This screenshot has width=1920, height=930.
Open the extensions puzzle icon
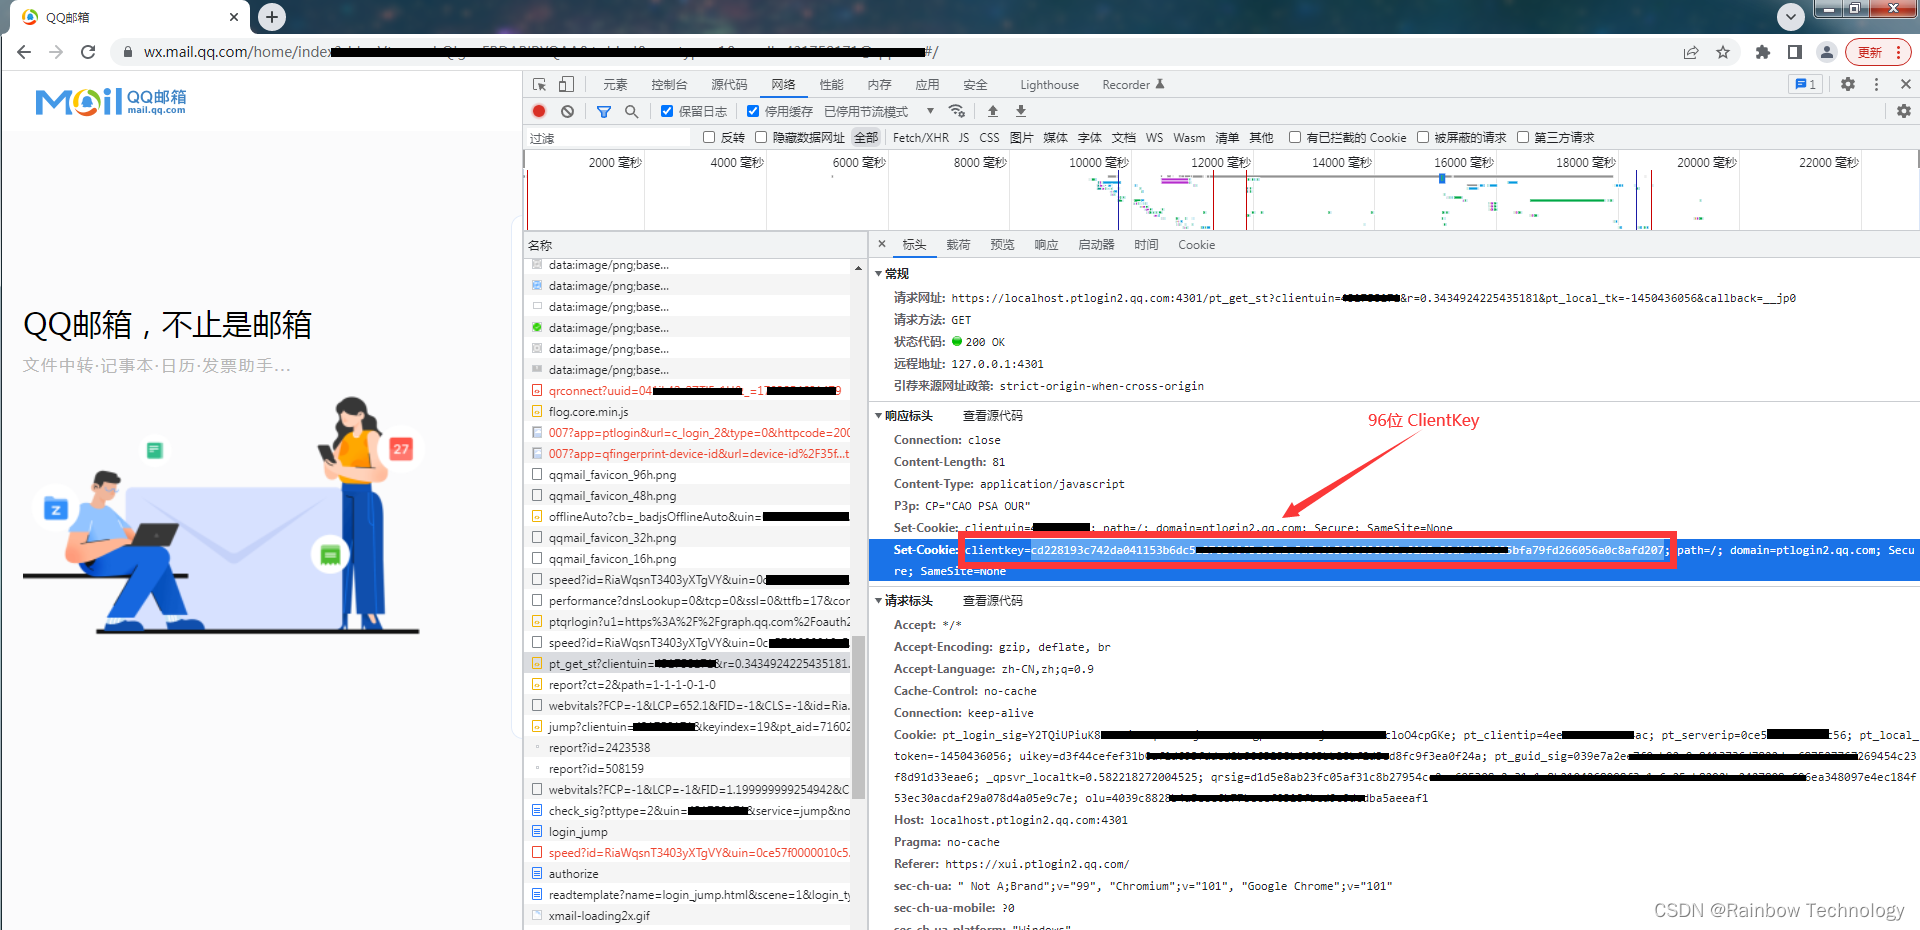pyautogui.click(x=1763, y=52)
